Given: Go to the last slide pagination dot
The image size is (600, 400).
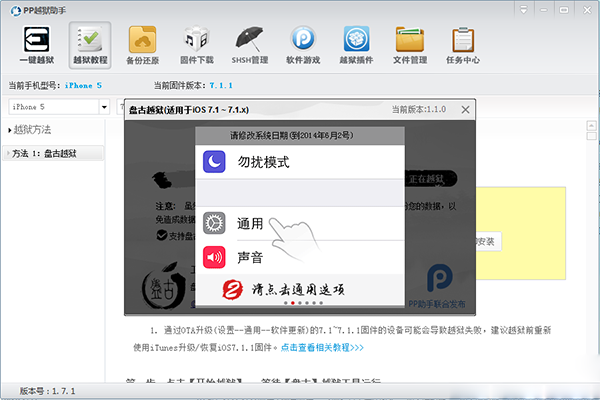Looking at the screenshot, I should pyautogui.click(x=321, y=303).
